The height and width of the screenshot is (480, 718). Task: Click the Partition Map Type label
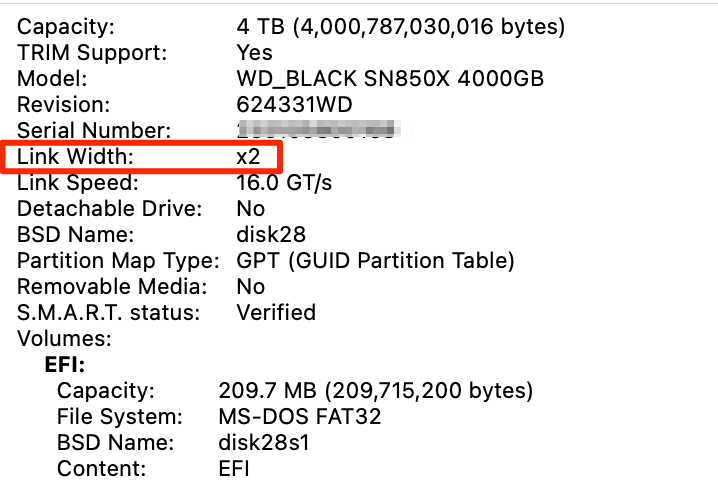(119, 261)
